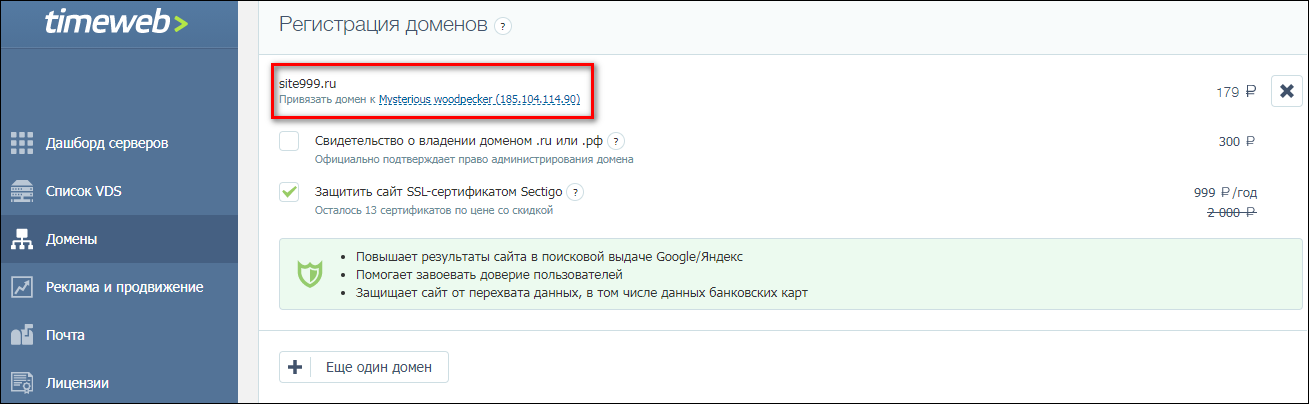Screen dimensions: 1309x404
Task: Click the certificate icon beside Лицензии
Action: (22, 382)
